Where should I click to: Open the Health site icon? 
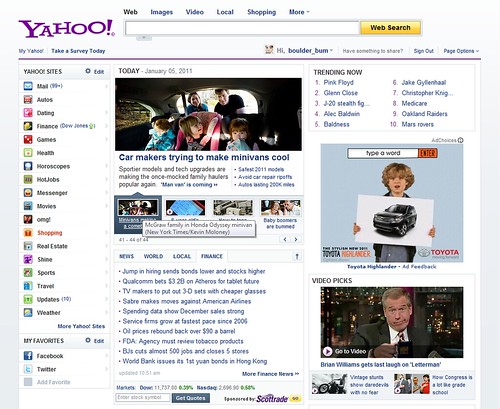click(28, 153)
